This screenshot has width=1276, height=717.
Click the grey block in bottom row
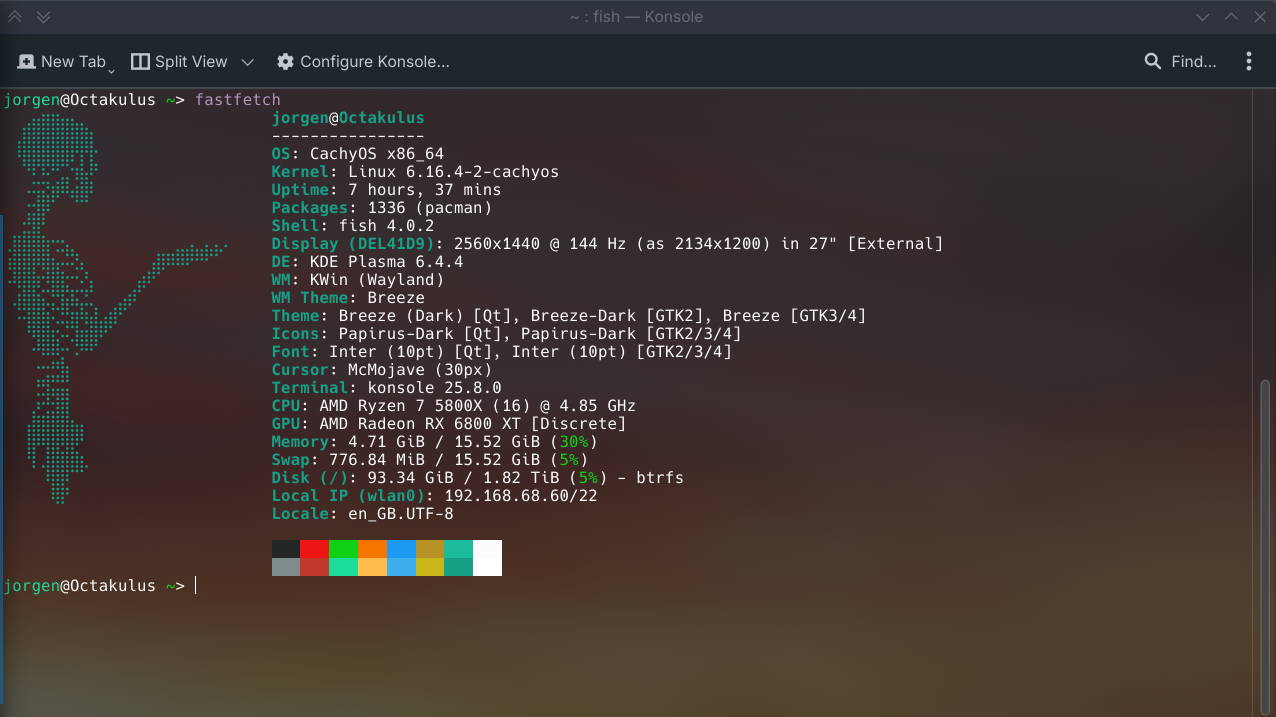click(x=286, y=567)
